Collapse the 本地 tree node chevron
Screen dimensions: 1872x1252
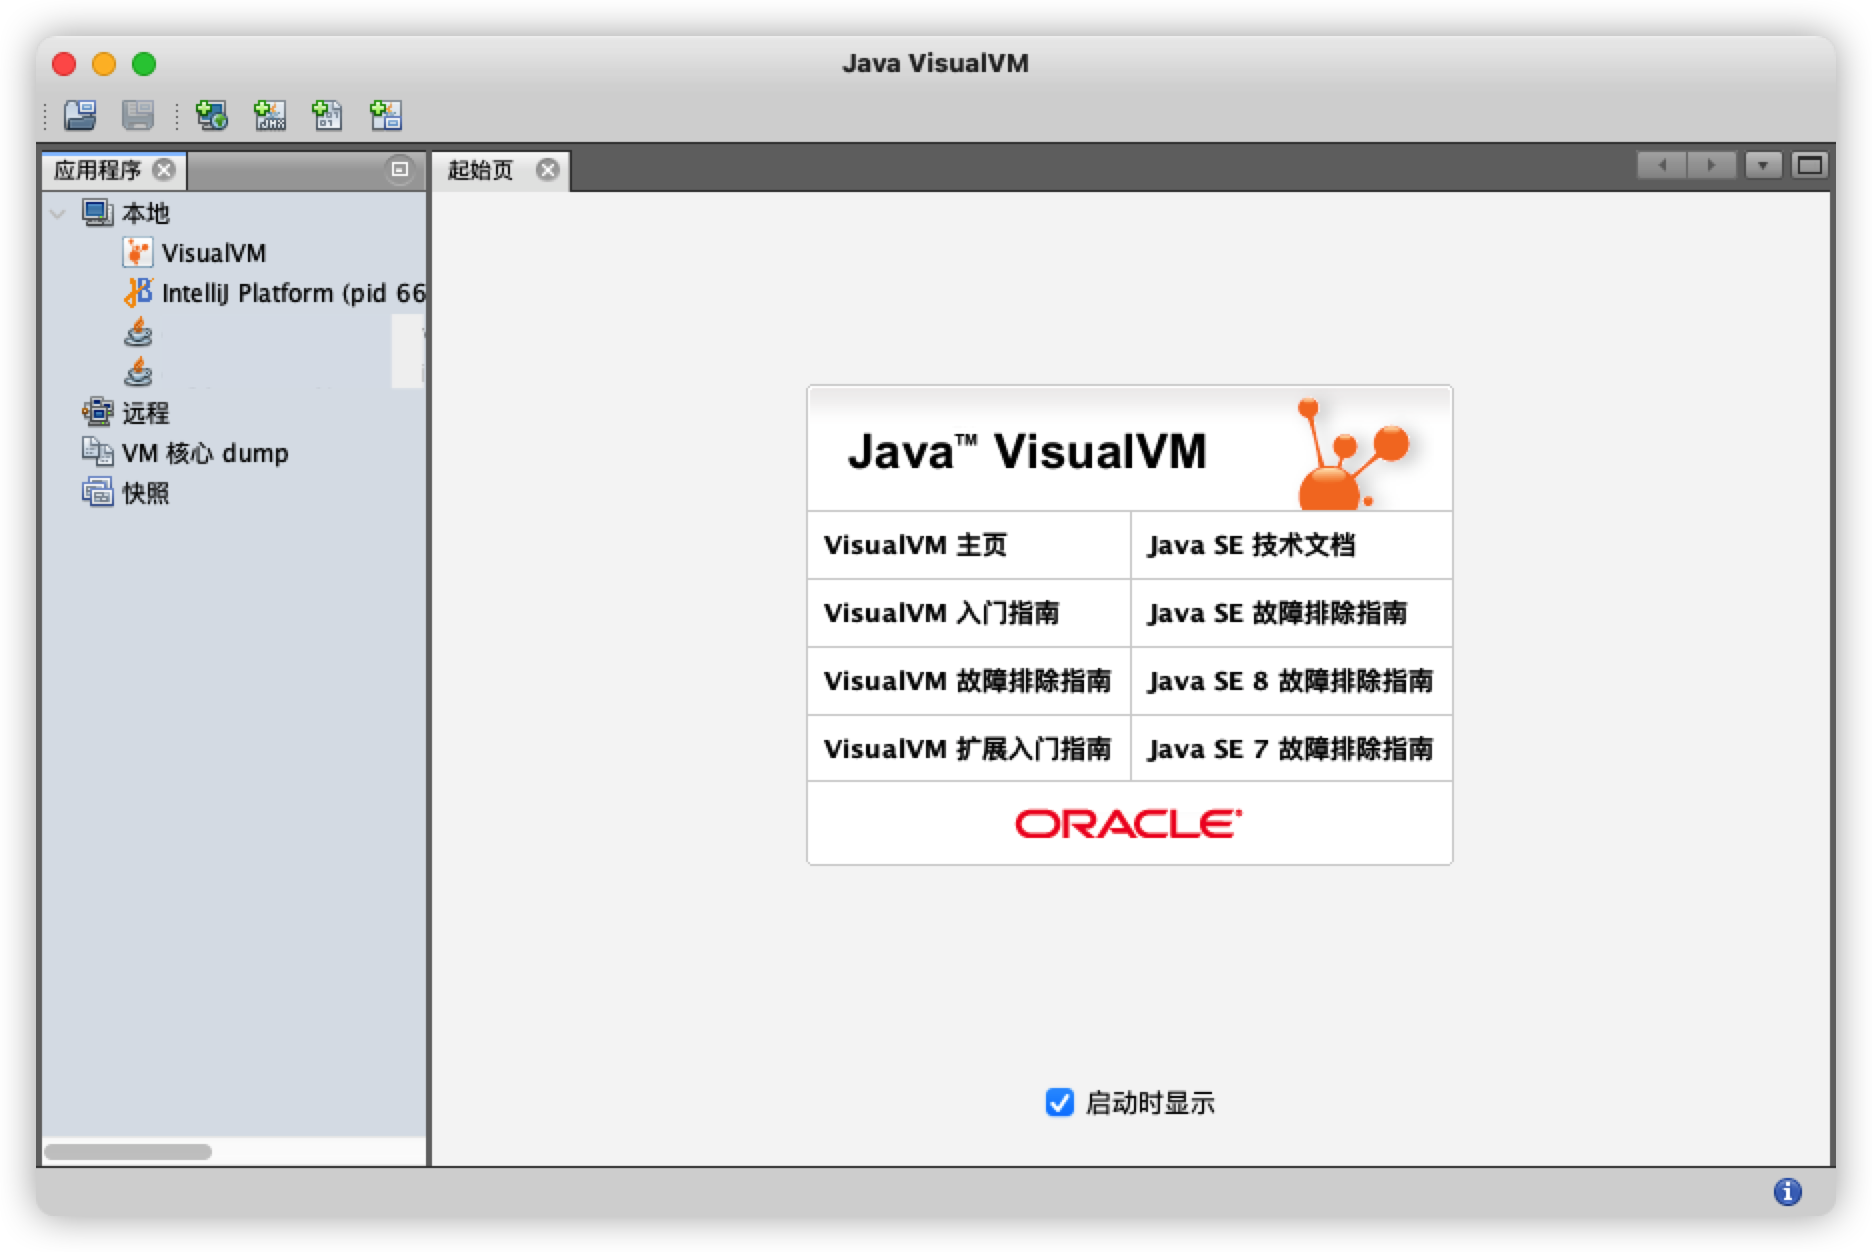point(58,213)
